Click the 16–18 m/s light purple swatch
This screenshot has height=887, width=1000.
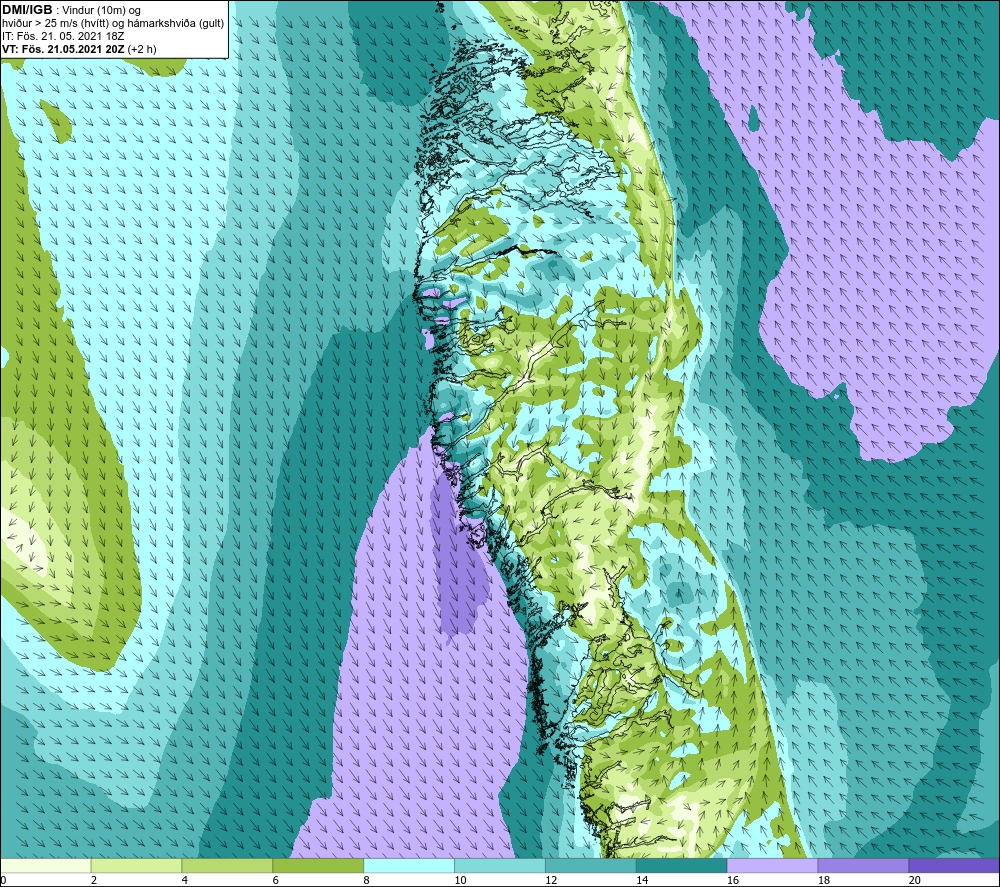772,866
